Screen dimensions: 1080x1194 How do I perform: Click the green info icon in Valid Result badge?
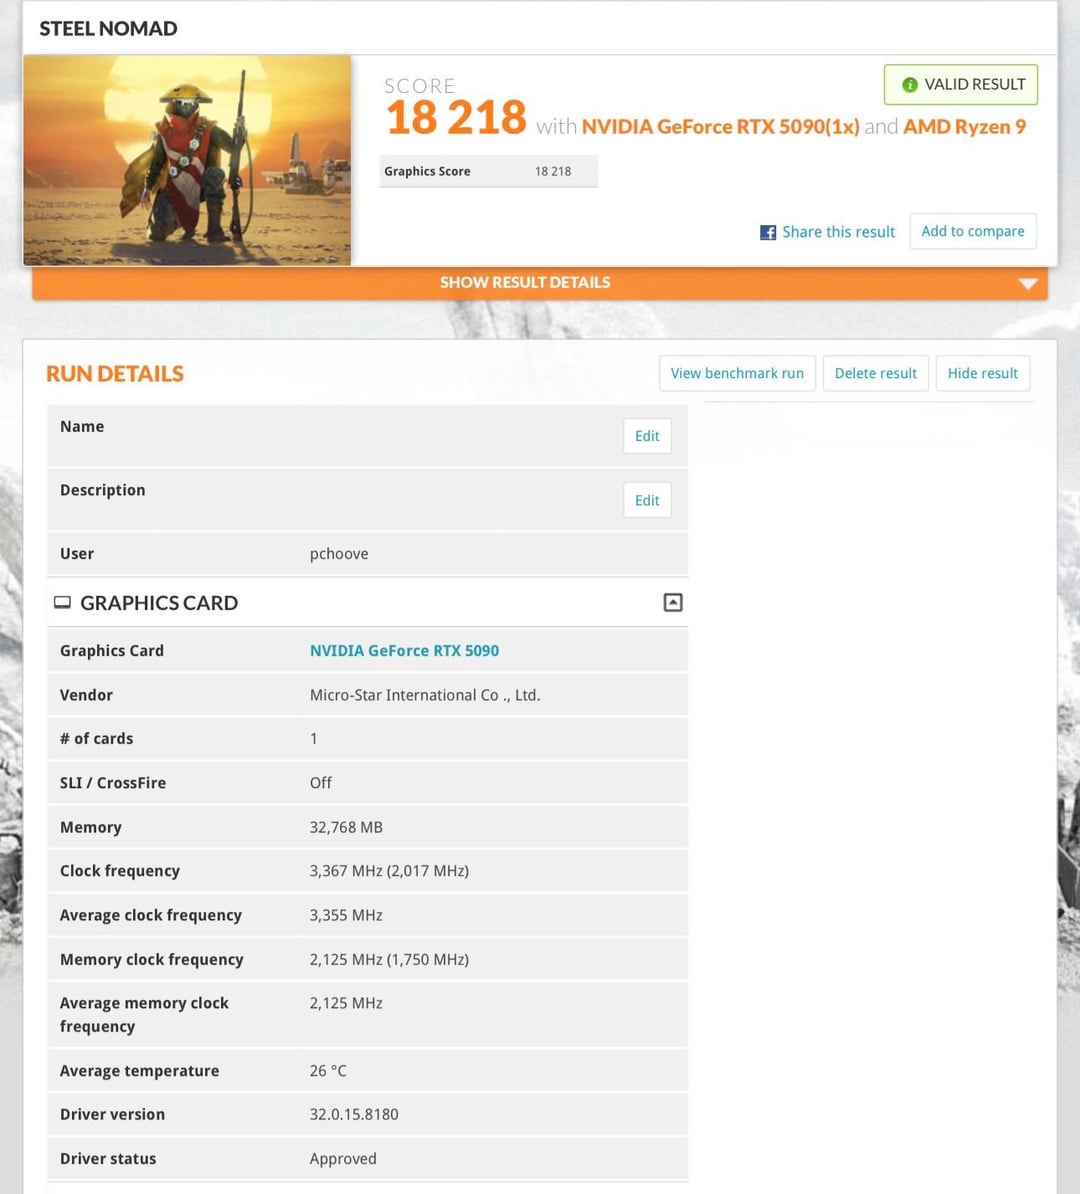click(909, 85)
